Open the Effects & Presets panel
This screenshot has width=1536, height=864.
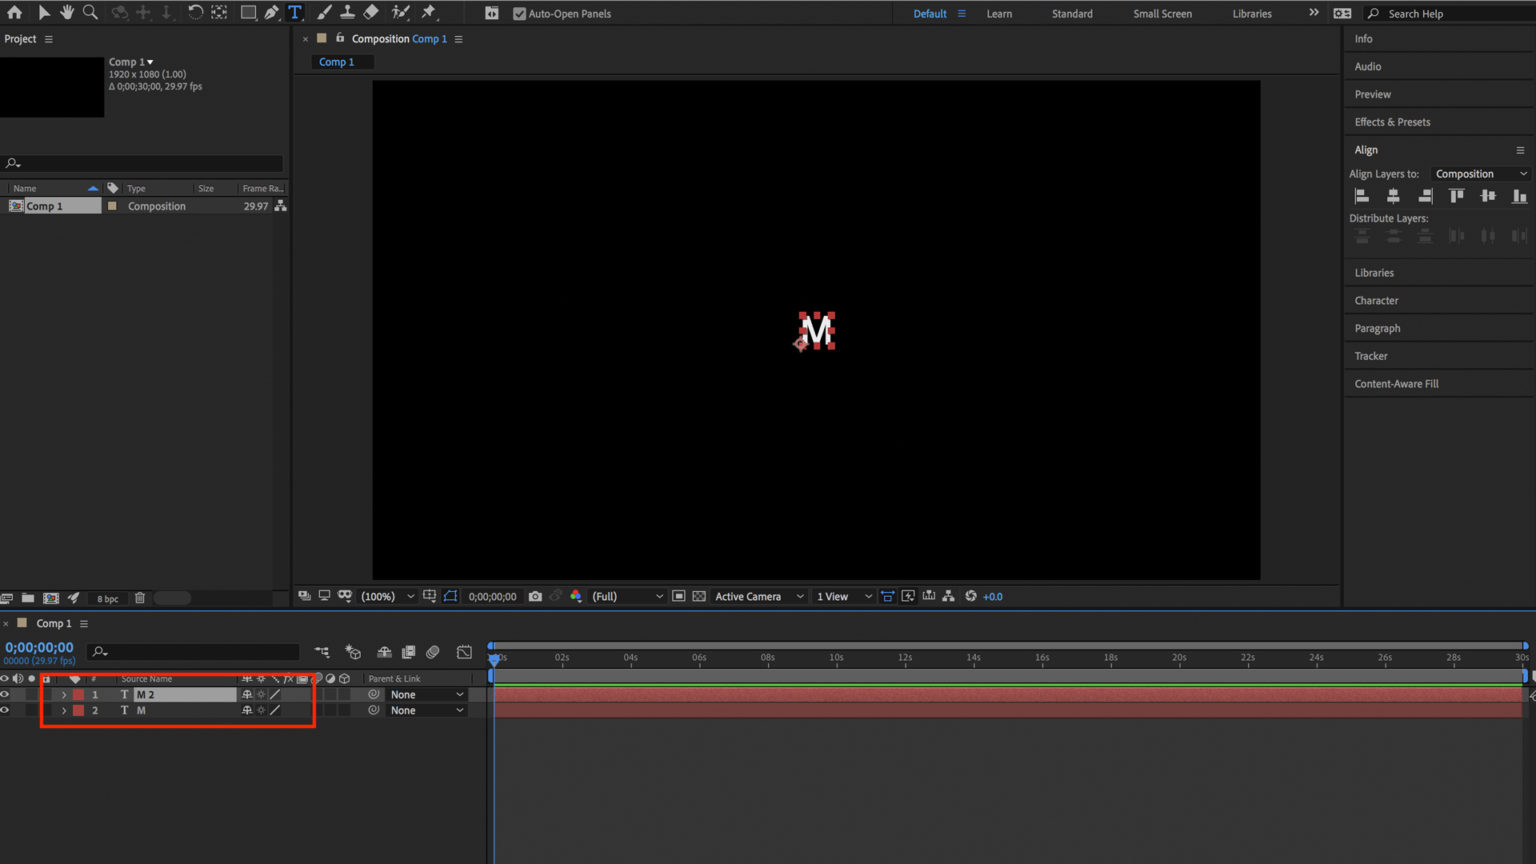pos(1391,121)
